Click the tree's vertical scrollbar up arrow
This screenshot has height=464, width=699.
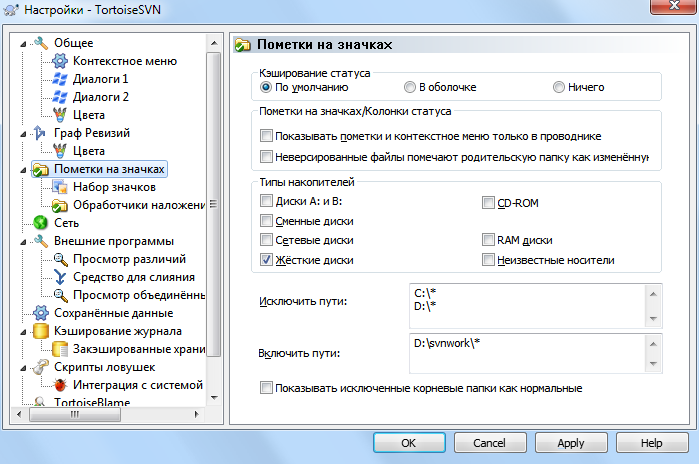[214, 43]
